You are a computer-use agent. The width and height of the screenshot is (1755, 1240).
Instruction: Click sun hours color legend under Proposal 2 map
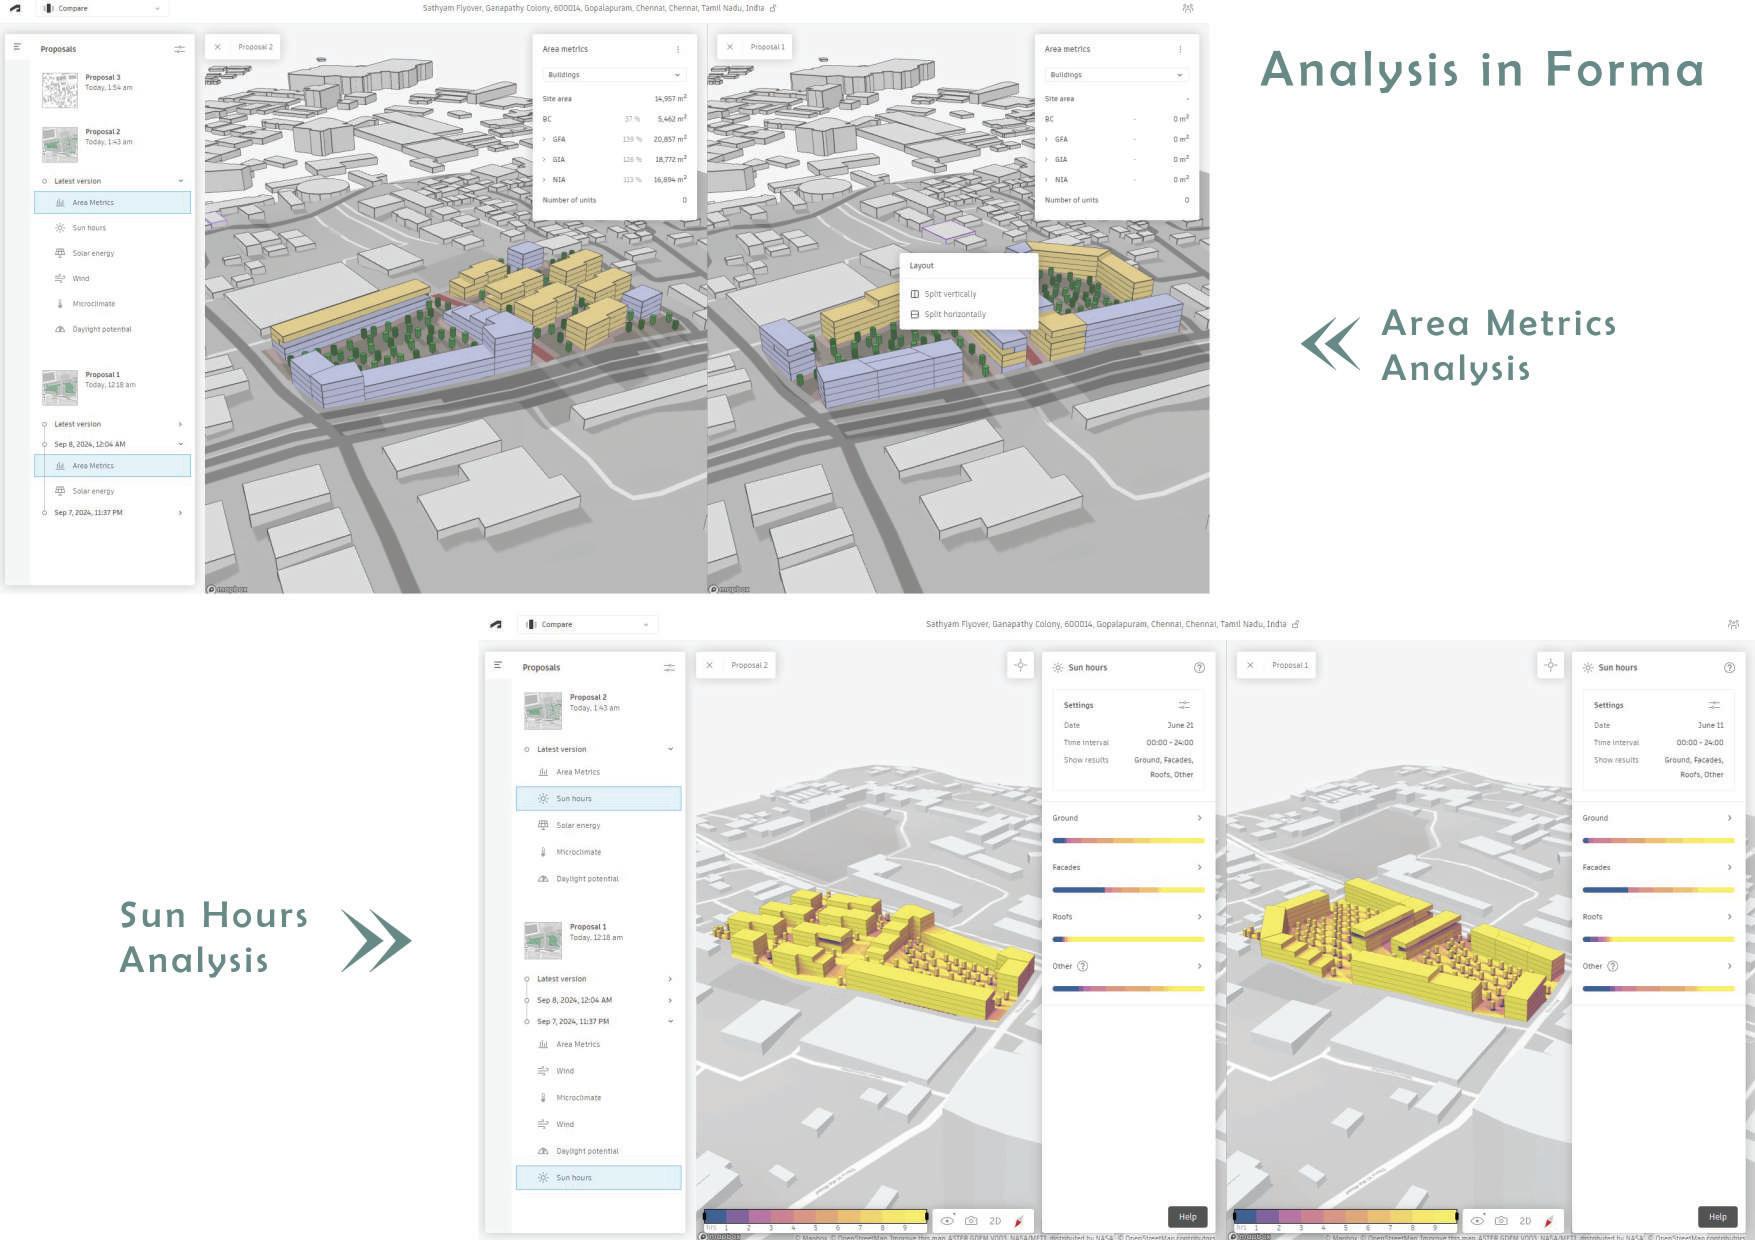tap(815, 1220)
